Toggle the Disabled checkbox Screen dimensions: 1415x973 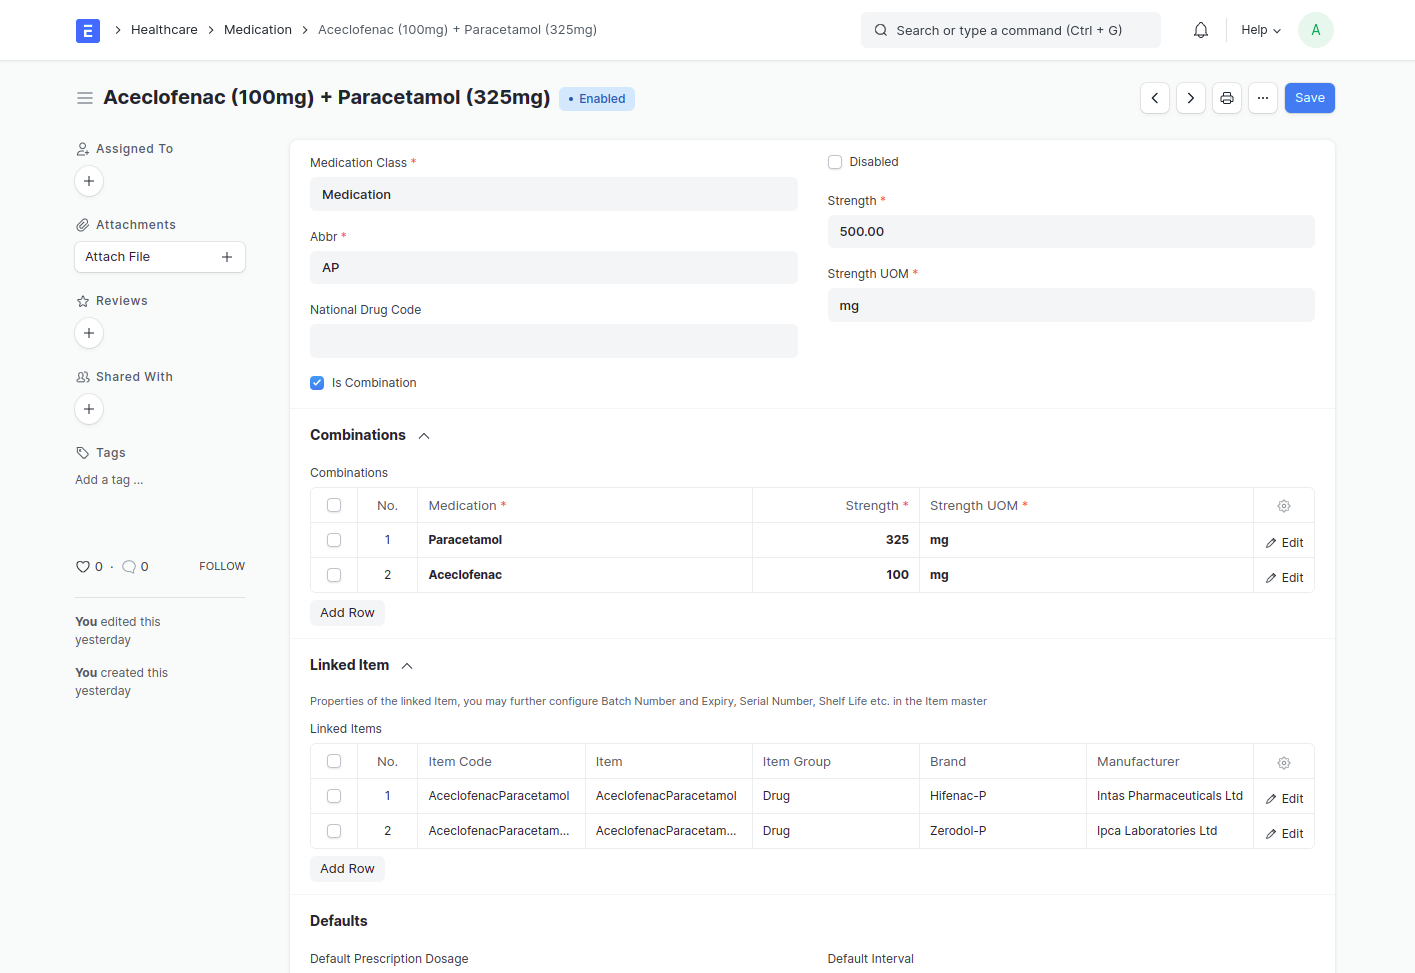pyautogui.click(x=835, y=162)
